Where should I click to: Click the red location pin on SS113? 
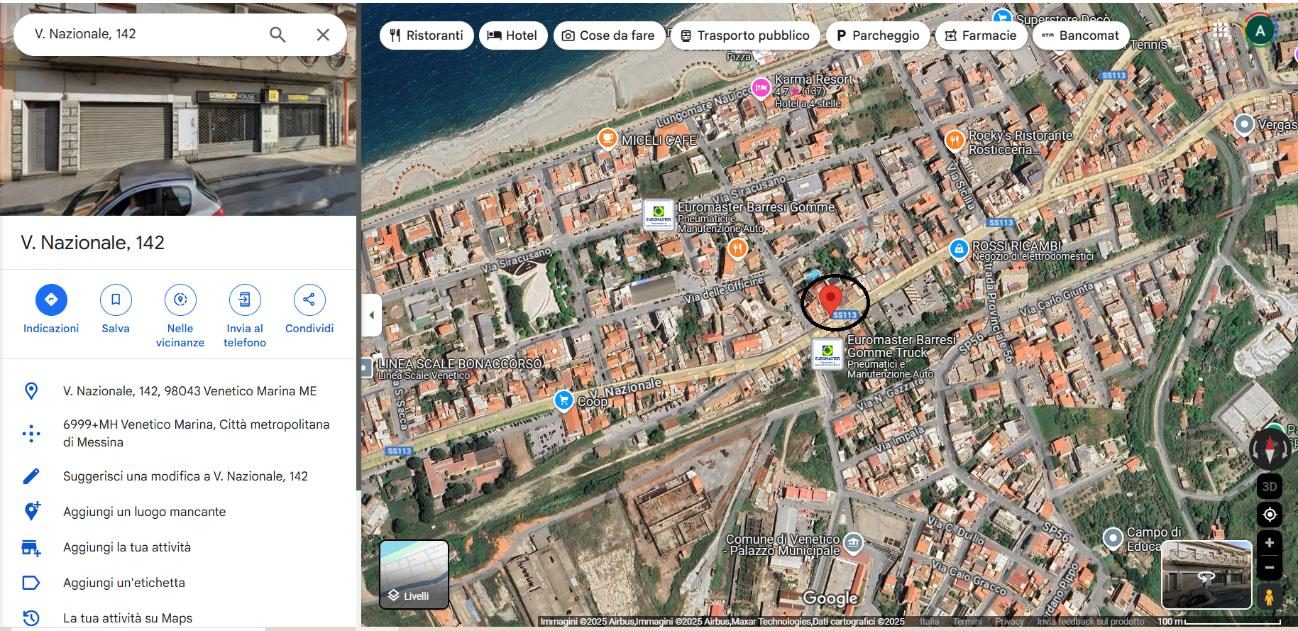click(830, 298)
